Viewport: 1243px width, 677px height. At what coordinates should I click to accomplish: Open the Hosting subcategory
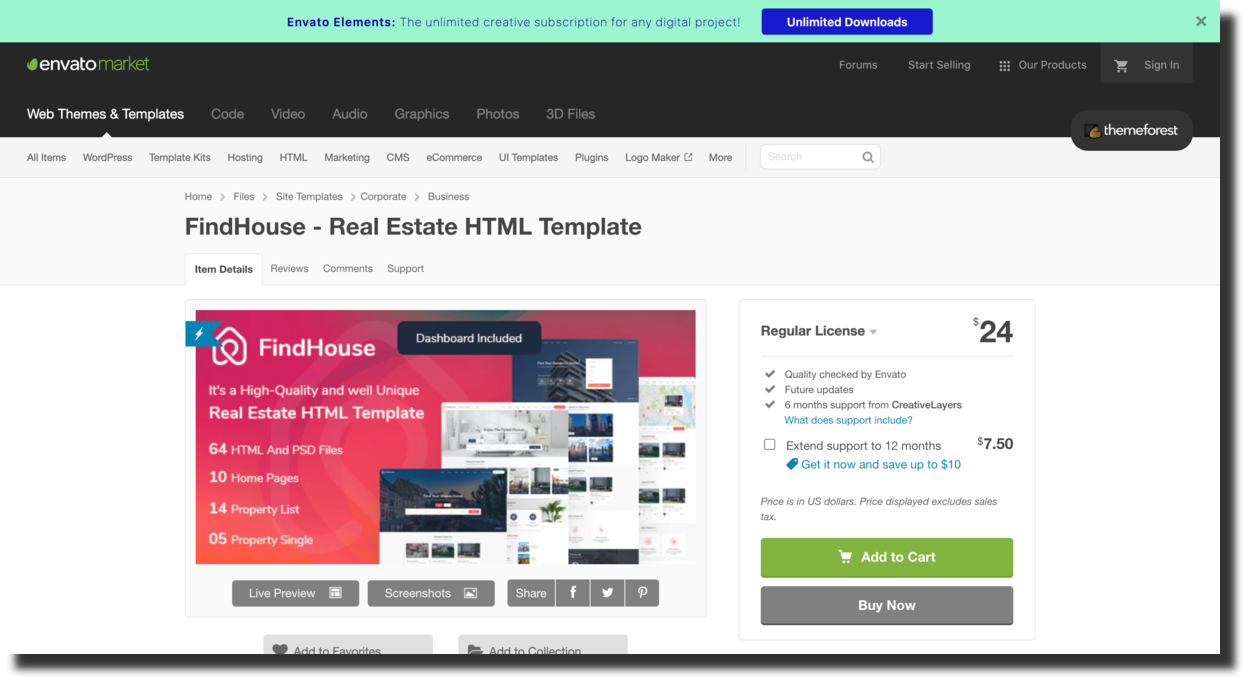245,157
